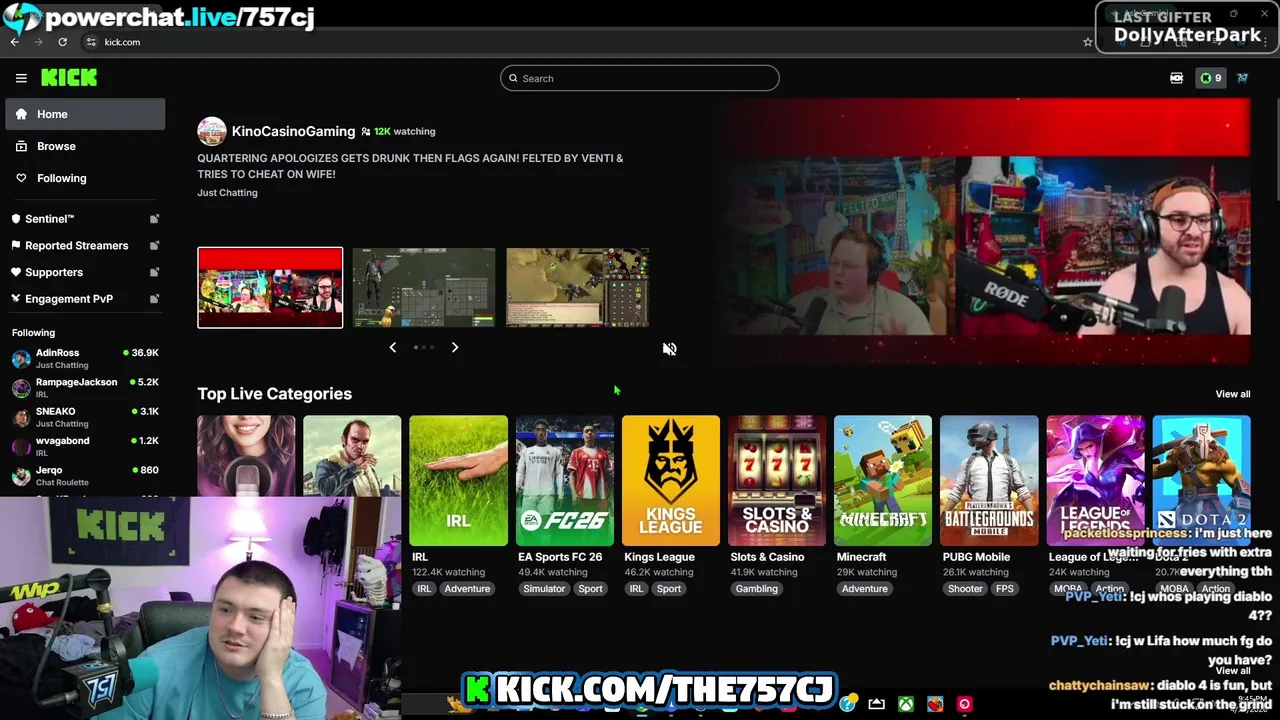The height and width of the screenshot is (720, 1280).
Task: Open the Minecraft category card
Action: pyautogui.click(x=883, y=481)
